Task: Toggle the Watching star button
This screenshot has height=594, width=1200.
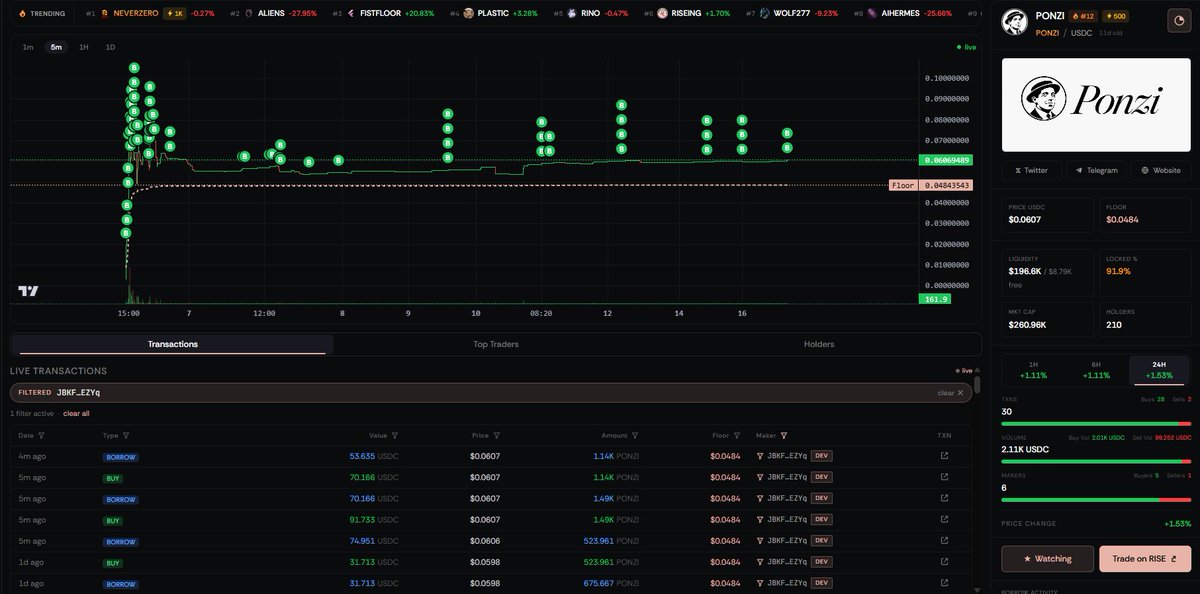Action: tap(1048, 559)
